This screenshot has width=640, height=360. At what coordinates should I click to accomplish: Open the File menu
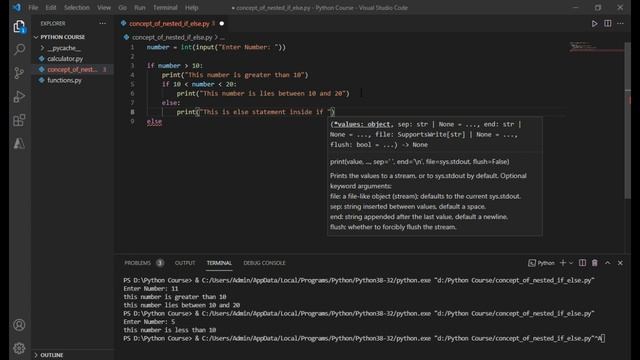(33, 7)
